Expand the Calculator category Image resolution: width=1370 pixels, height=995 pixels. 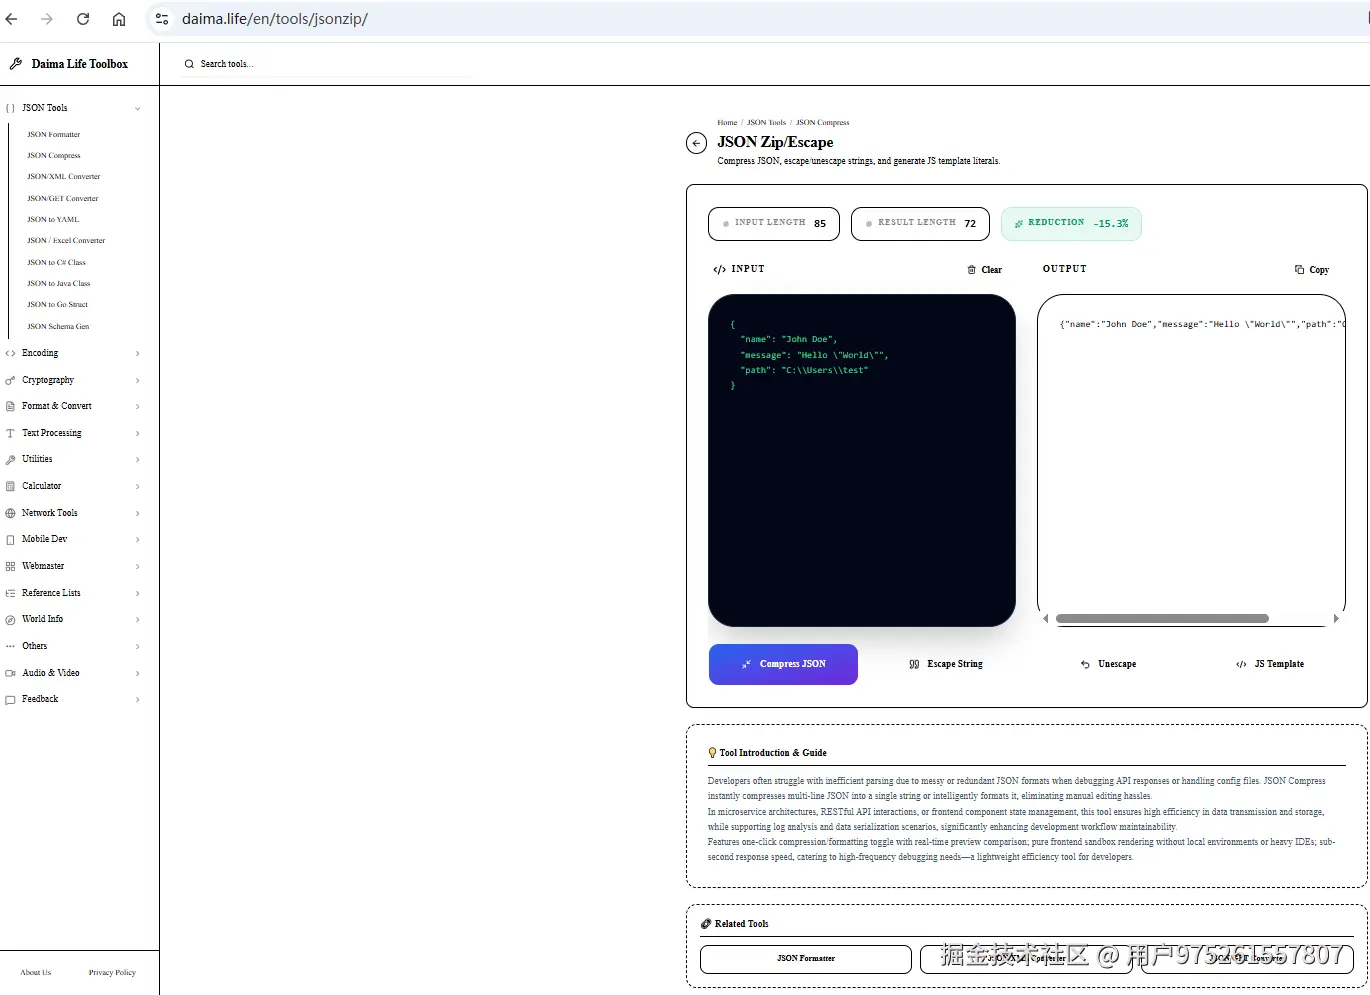click(x=73, y=486)
